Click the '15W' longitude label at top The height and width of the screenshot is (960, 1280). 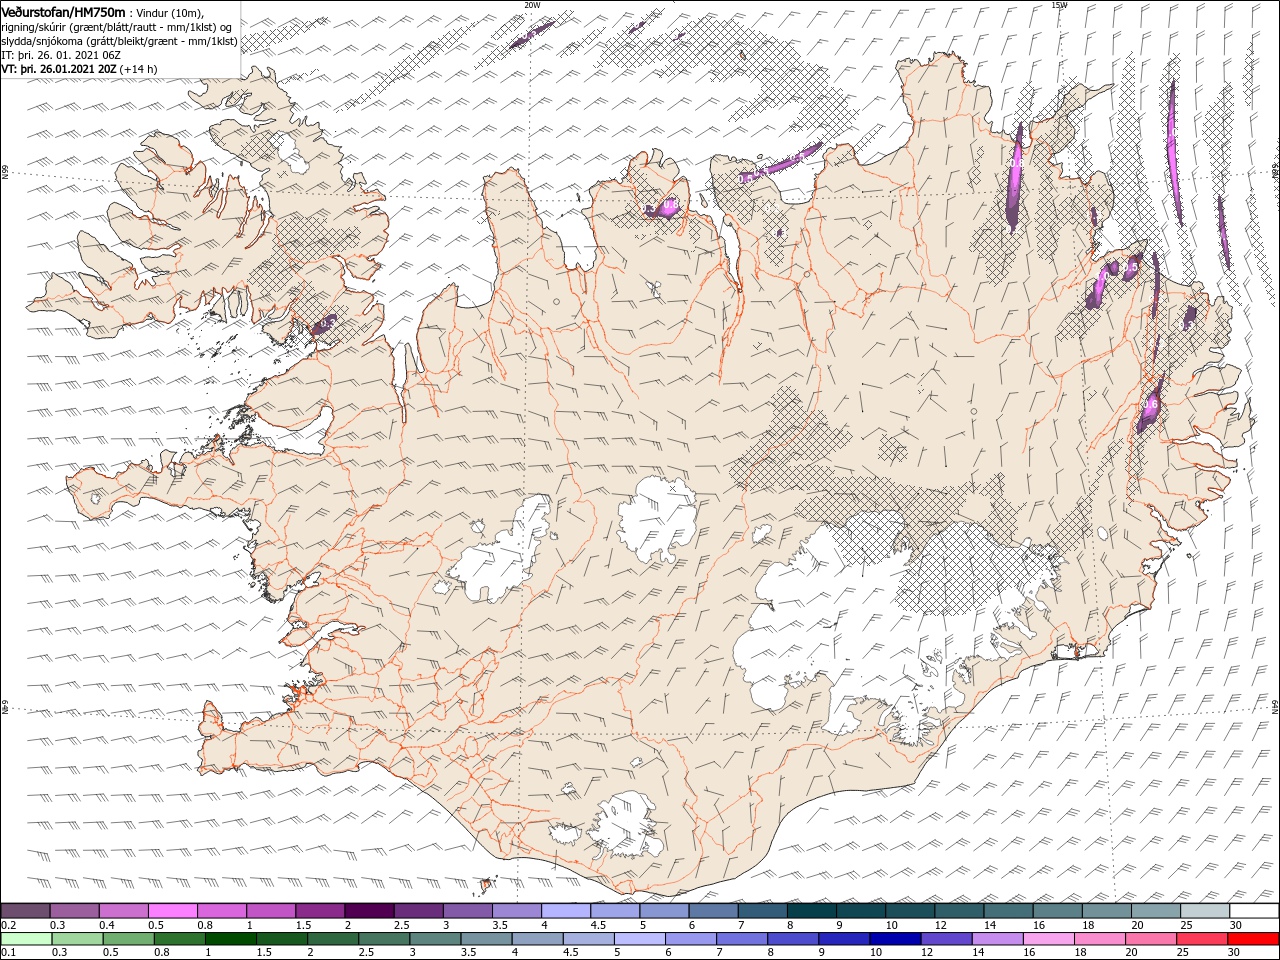click(x=1059, y=5)
